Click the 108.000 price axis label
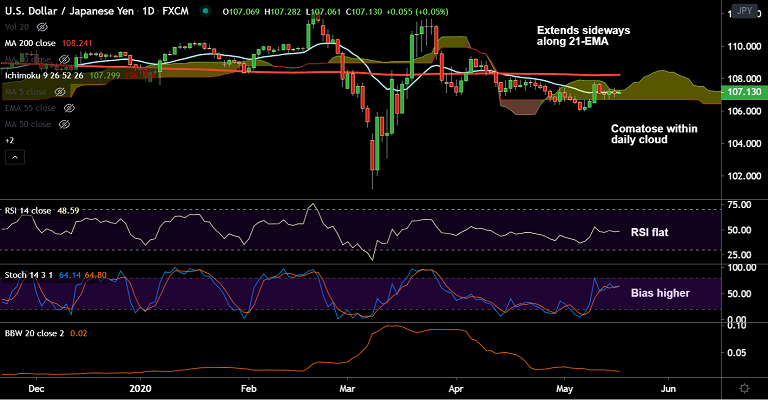 coord(744,79)
